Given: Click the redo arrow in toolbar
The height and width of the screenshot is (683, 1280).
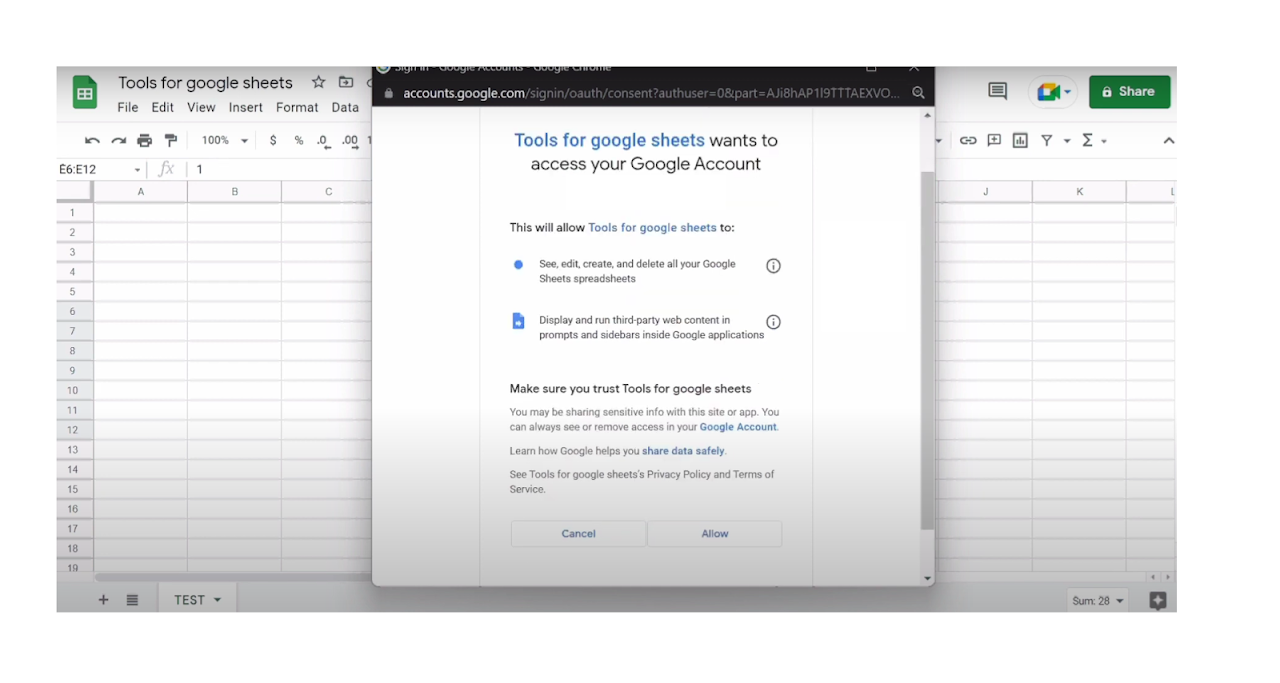Looking at the screenshot, I should (x=118, y=141).
